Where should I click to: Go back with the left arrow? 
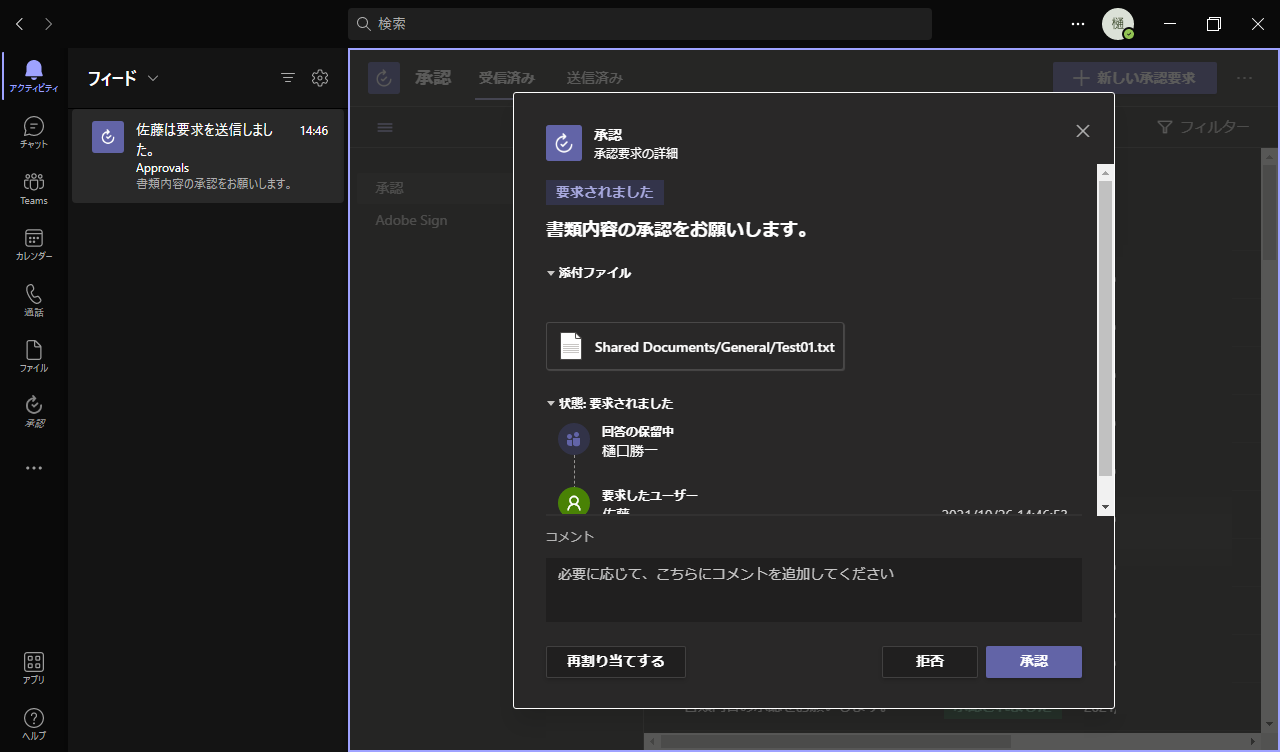tap(20, 23)
